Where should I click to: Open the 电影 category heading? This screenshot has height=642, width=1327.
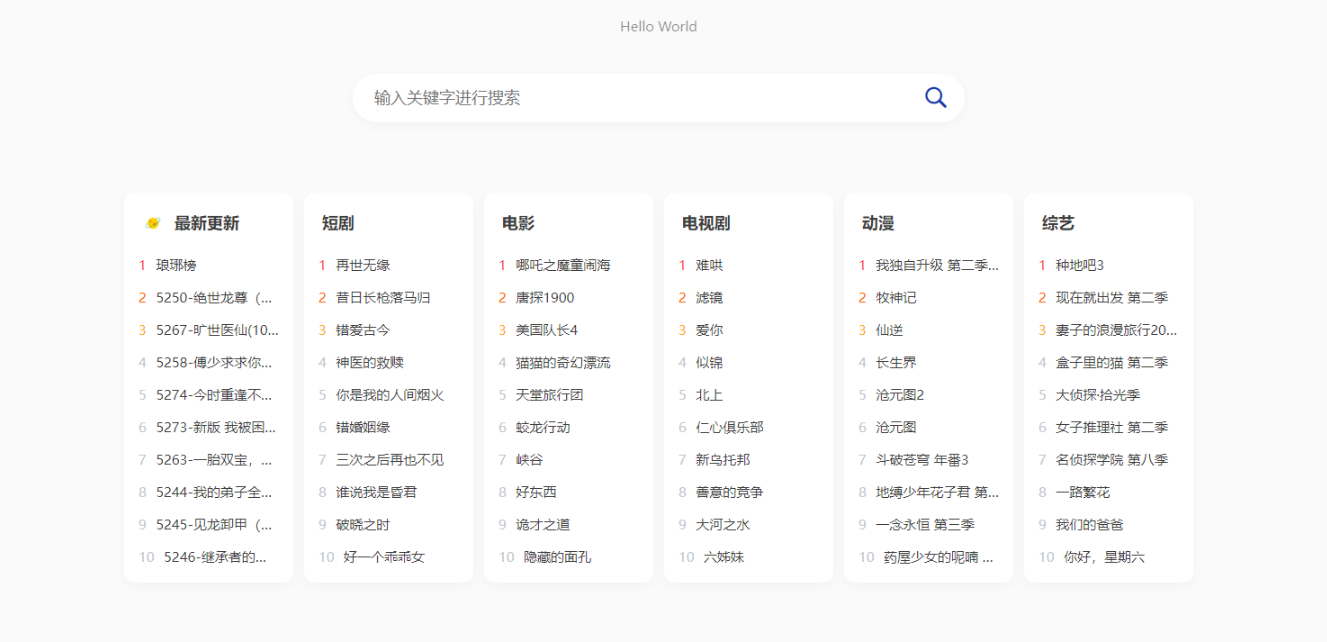coord(518,223)
